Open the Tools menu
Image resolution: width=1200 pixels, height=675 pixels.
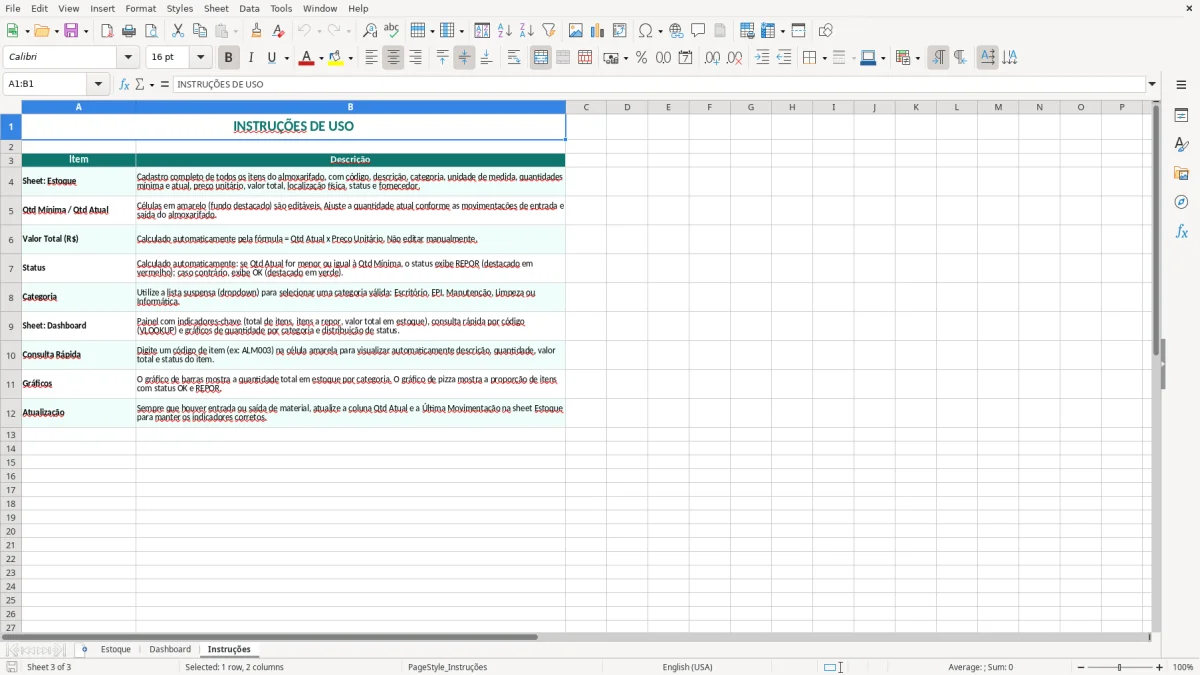(281, 8)
